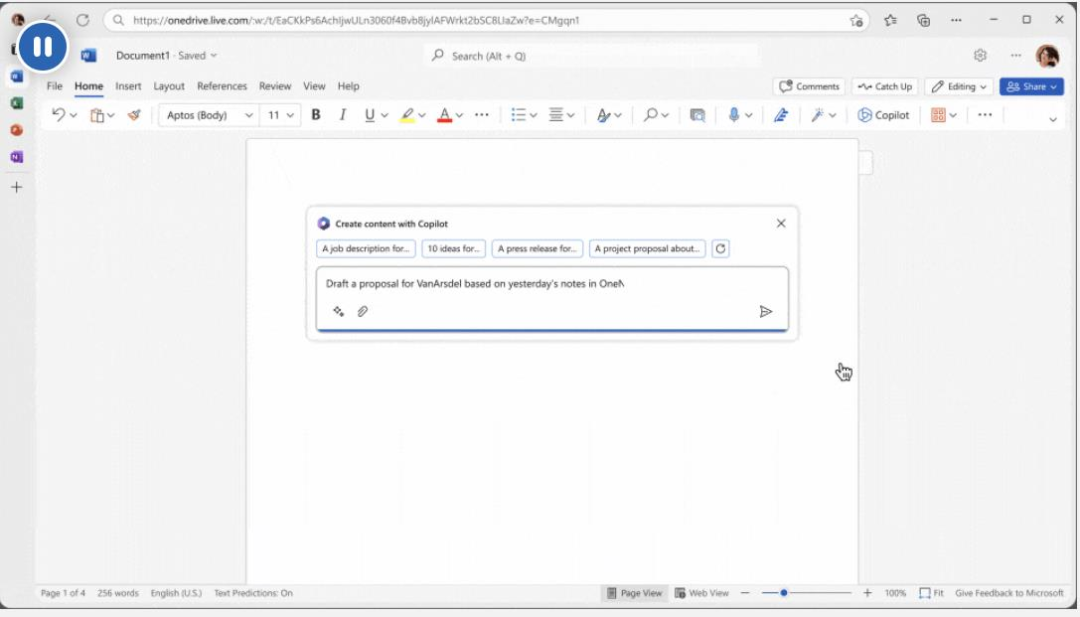Click the Undo arrow in the ribbon
Viewport: 1080px width, 617px height.
point(58,115)
